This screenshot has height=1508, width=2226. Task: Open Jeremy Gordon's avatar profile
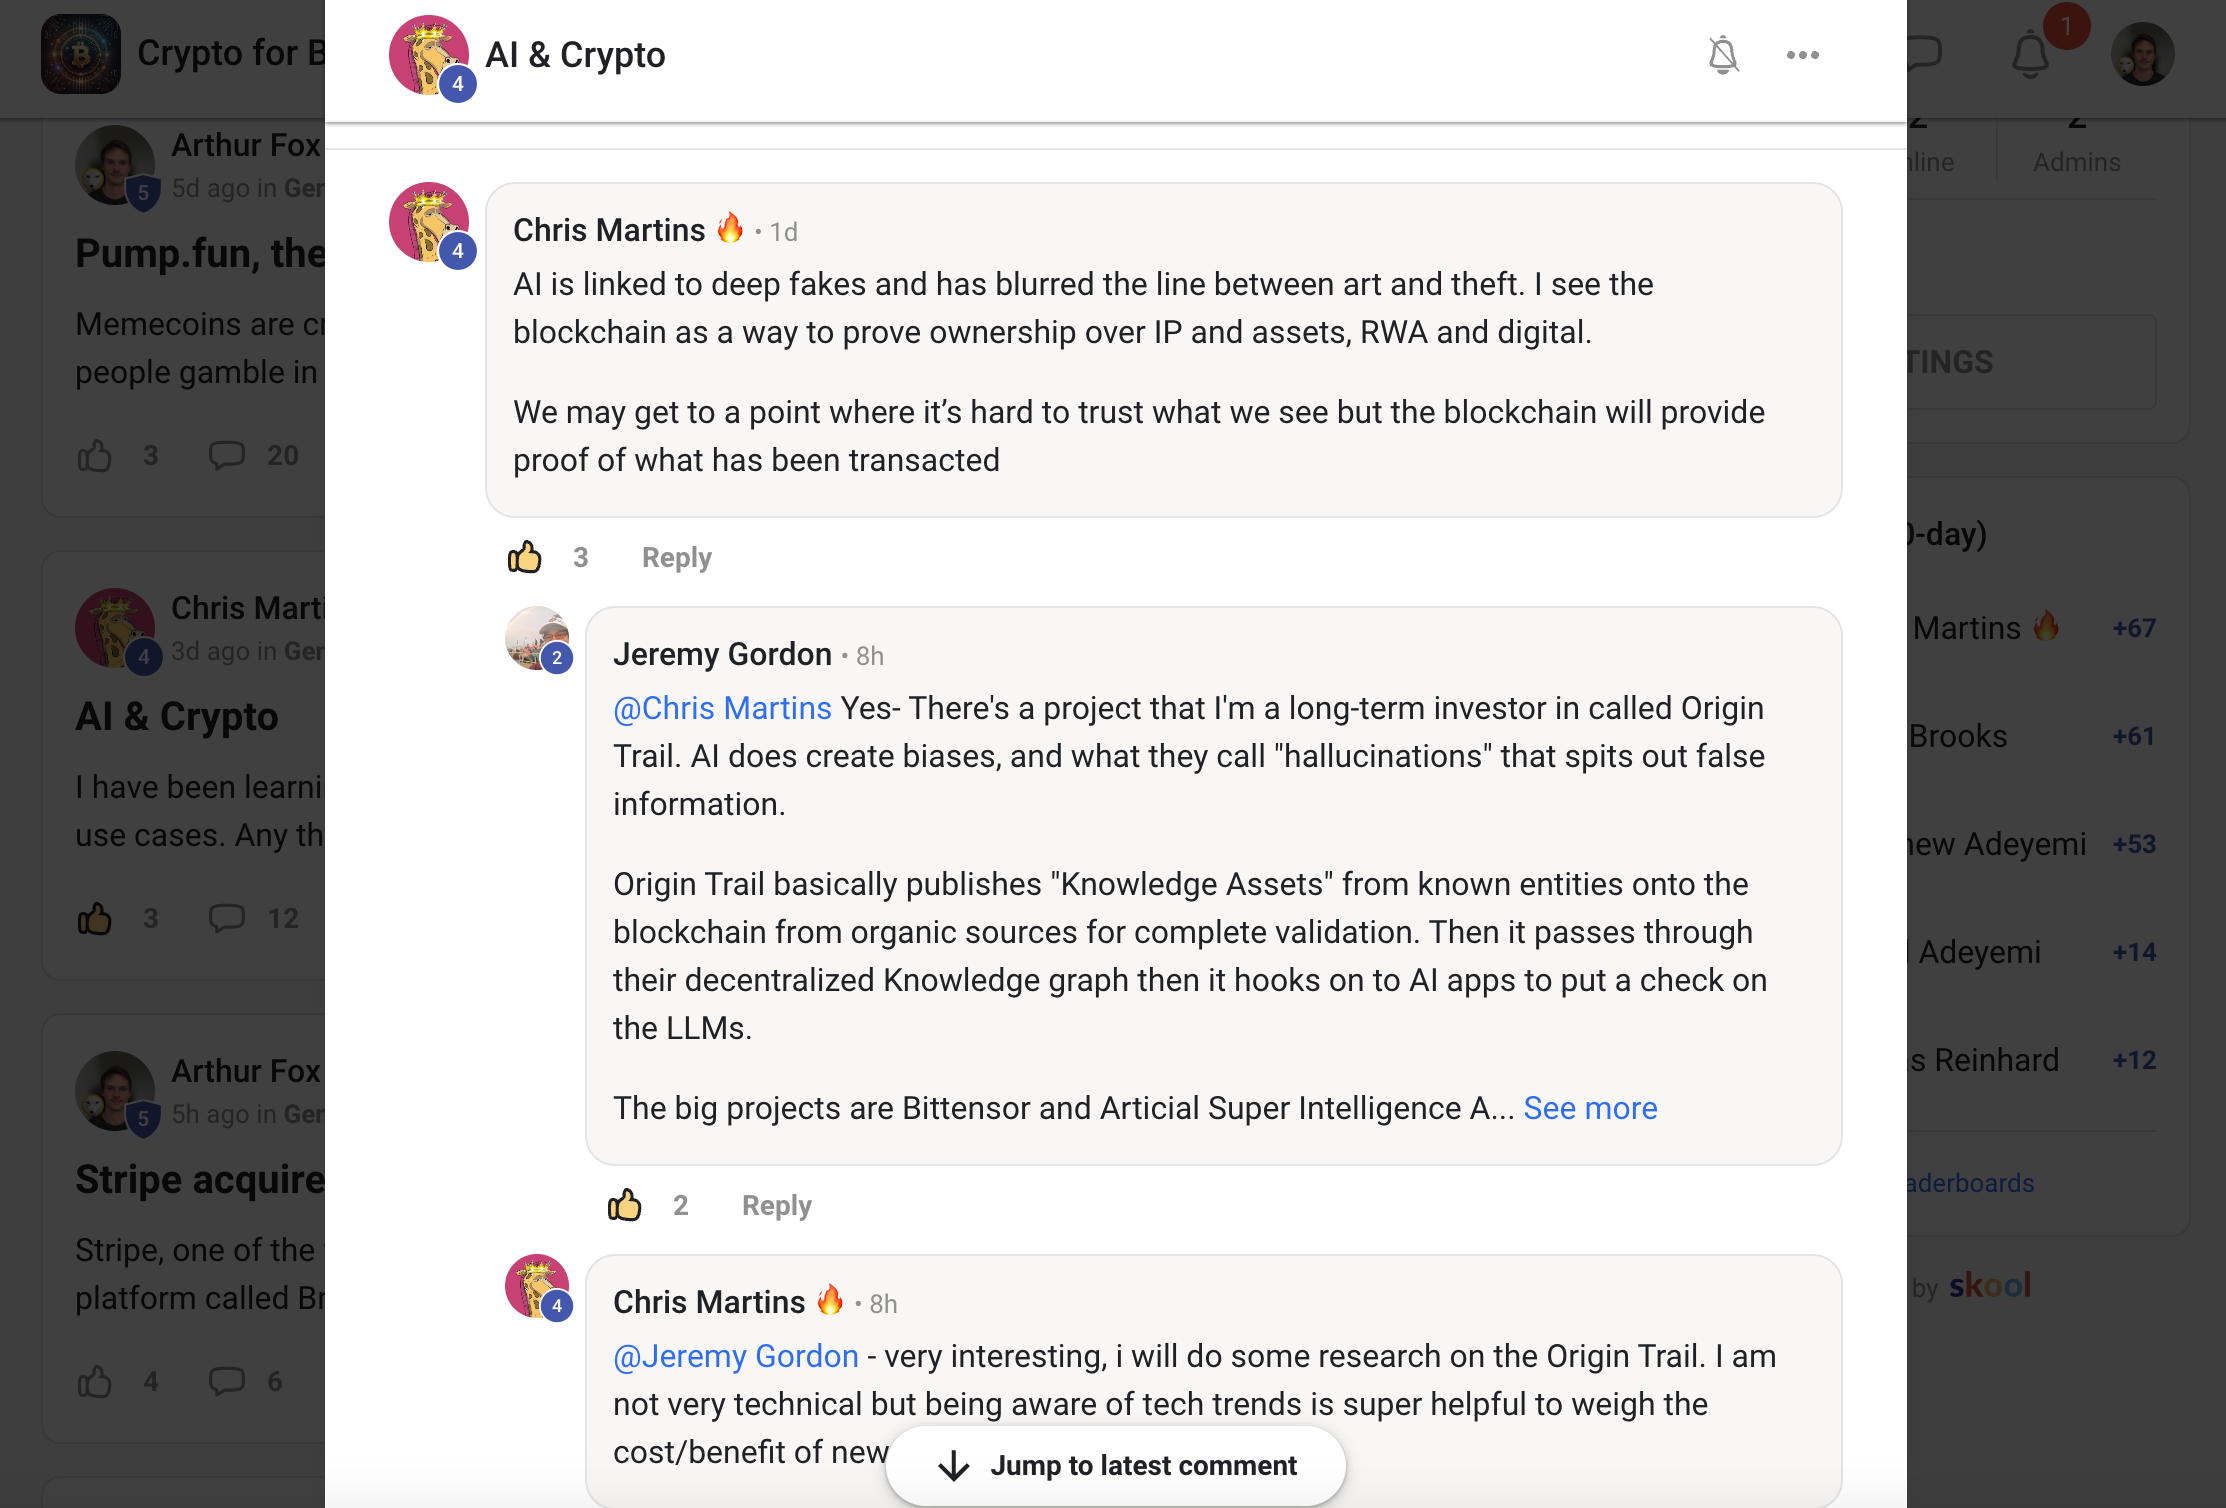tap(538, 639)
